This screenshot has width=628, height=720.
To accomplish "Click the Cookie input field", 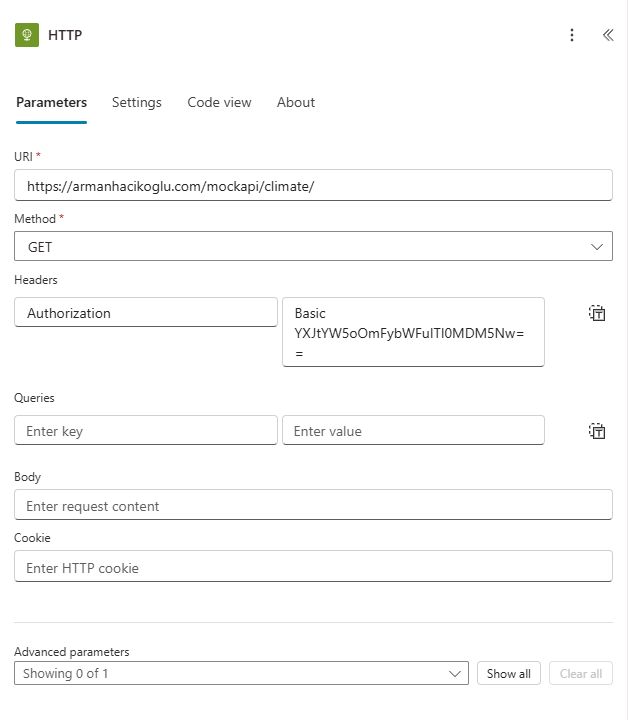I will point(313,567).
